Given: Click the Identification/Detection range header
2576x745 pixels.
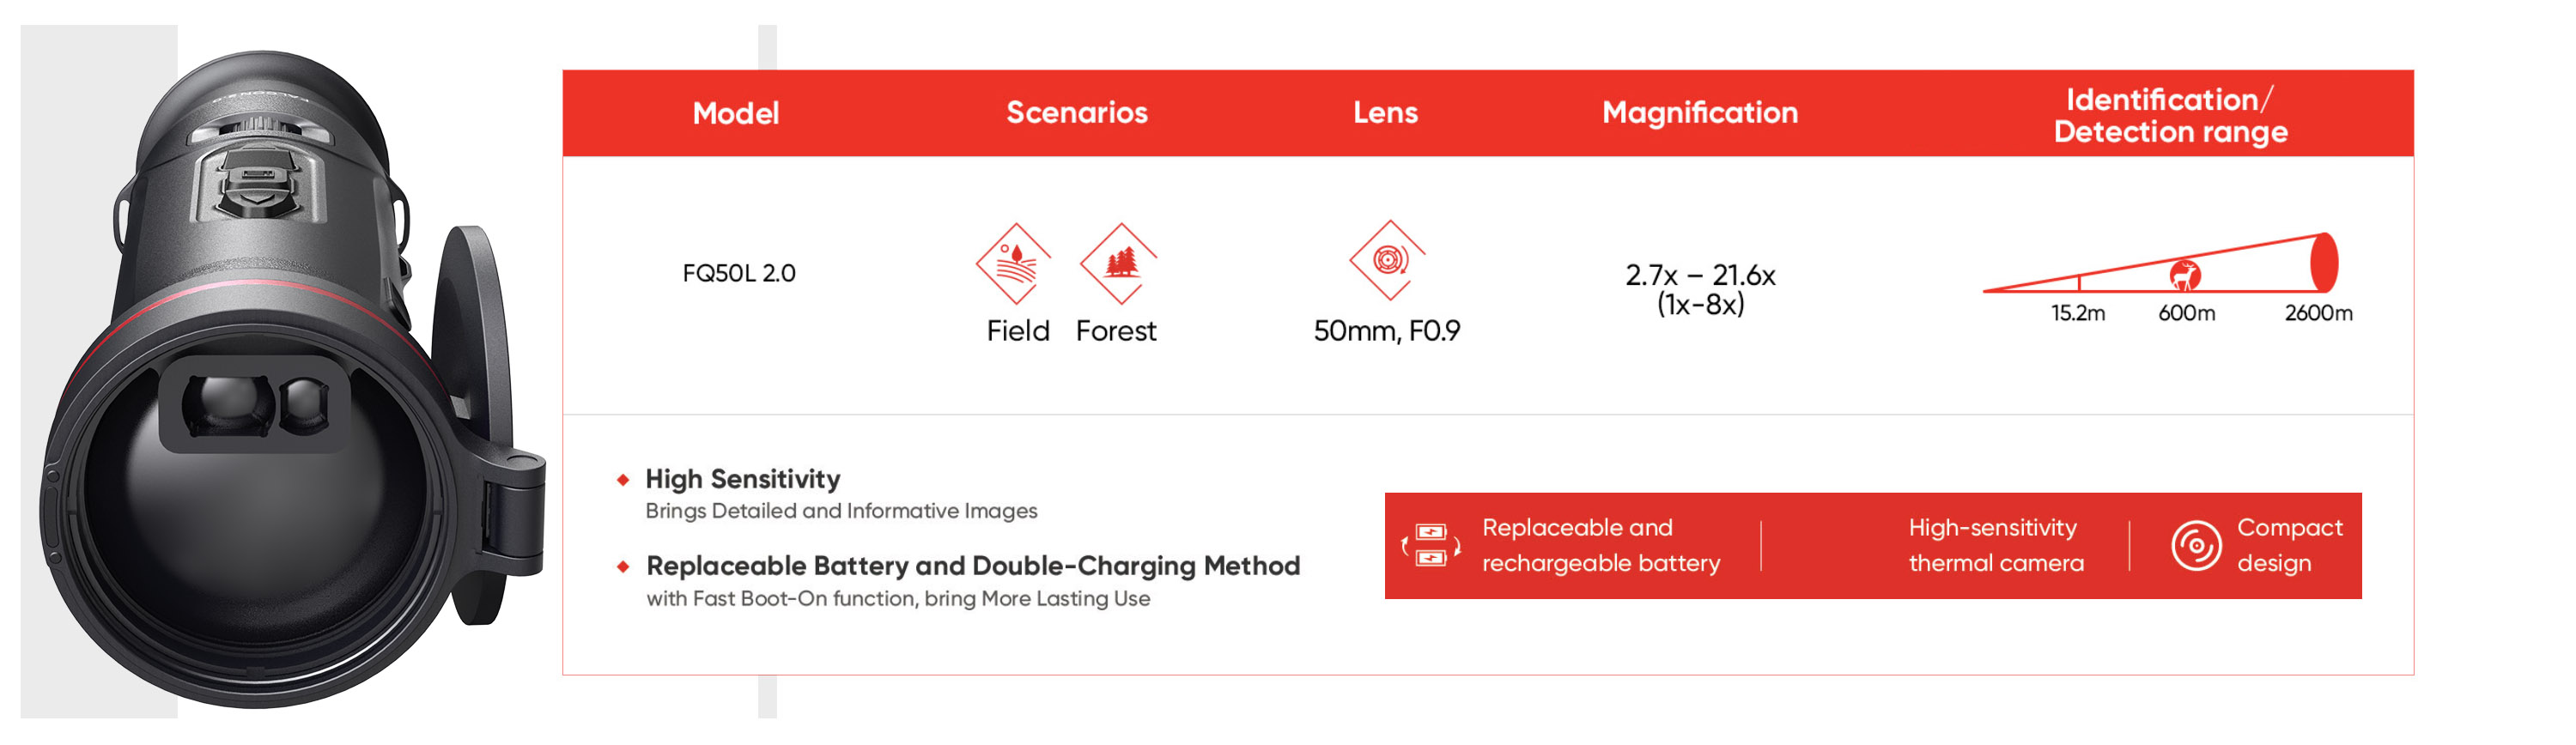Looking at the screenshot, I should point(2170,115).
